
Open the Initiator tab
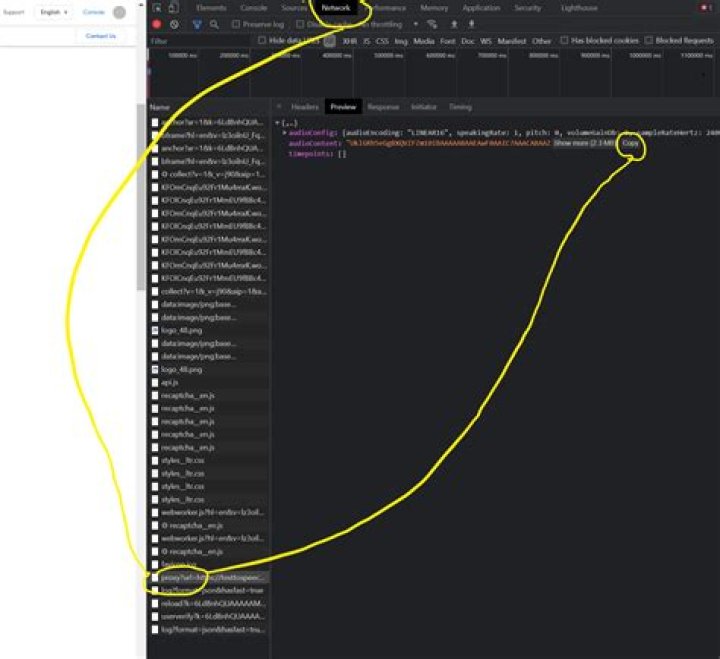click(x=423, y=107)
